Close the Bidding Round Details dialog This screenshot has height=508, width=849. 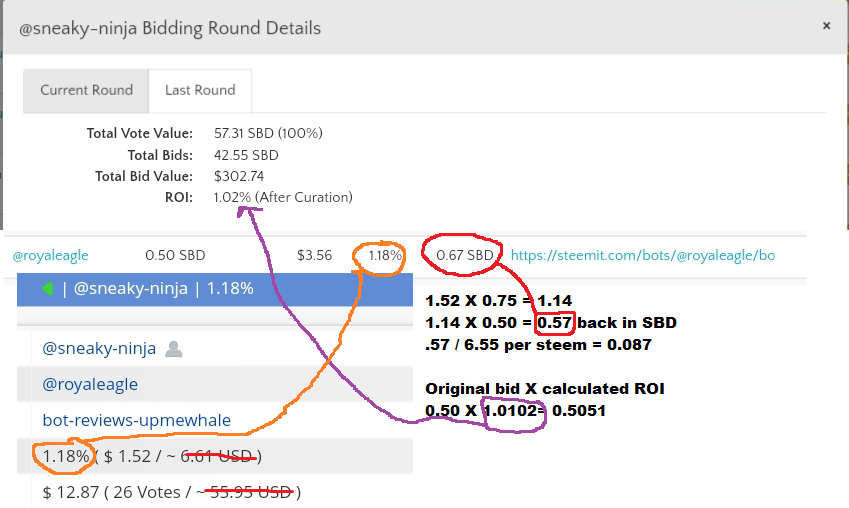tap(826, 25)
